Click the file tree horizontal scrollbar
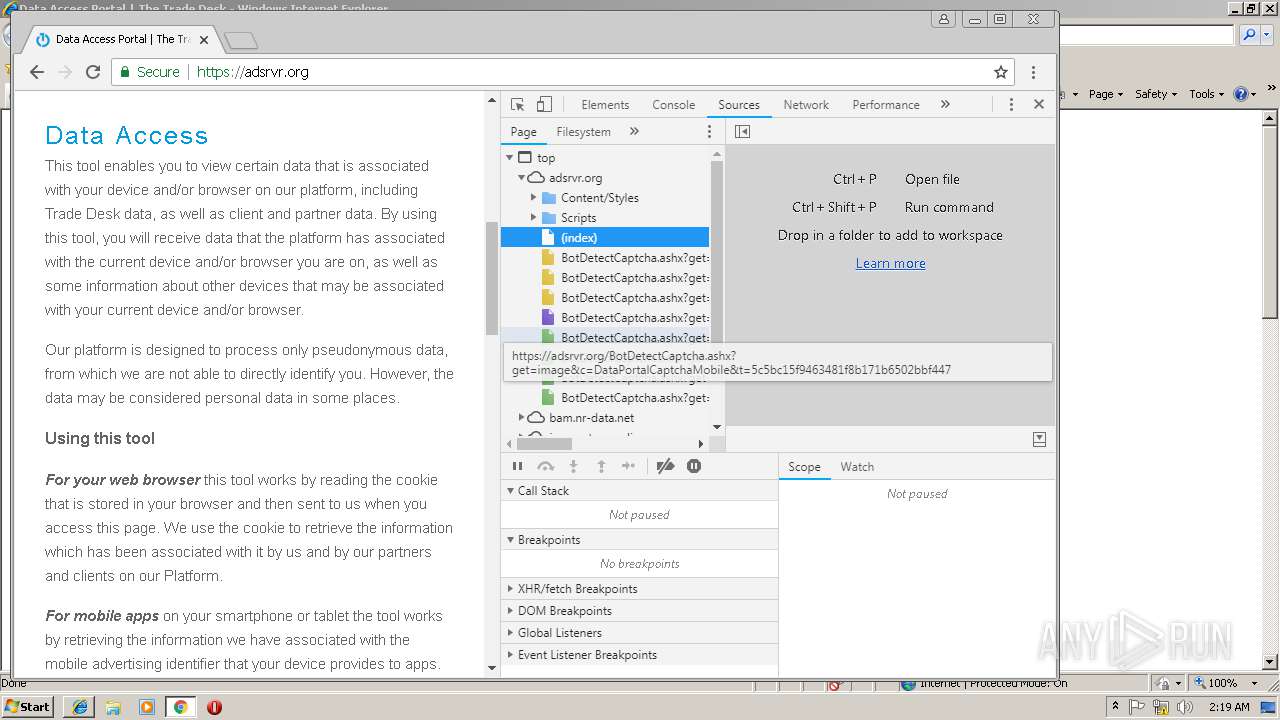Image resolution: width=1280 pixels, height=720 pixels. click(x=544, y=443)
